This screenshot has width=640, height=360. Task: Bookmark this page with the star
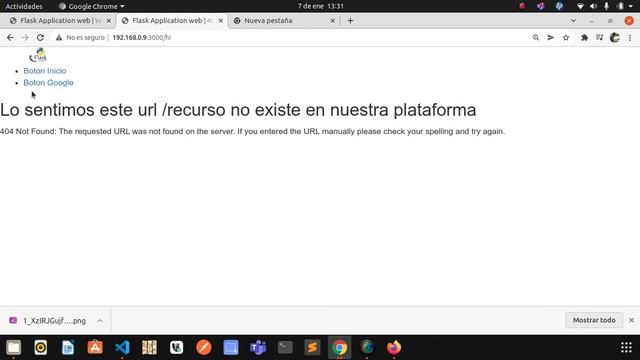[566, 38]
